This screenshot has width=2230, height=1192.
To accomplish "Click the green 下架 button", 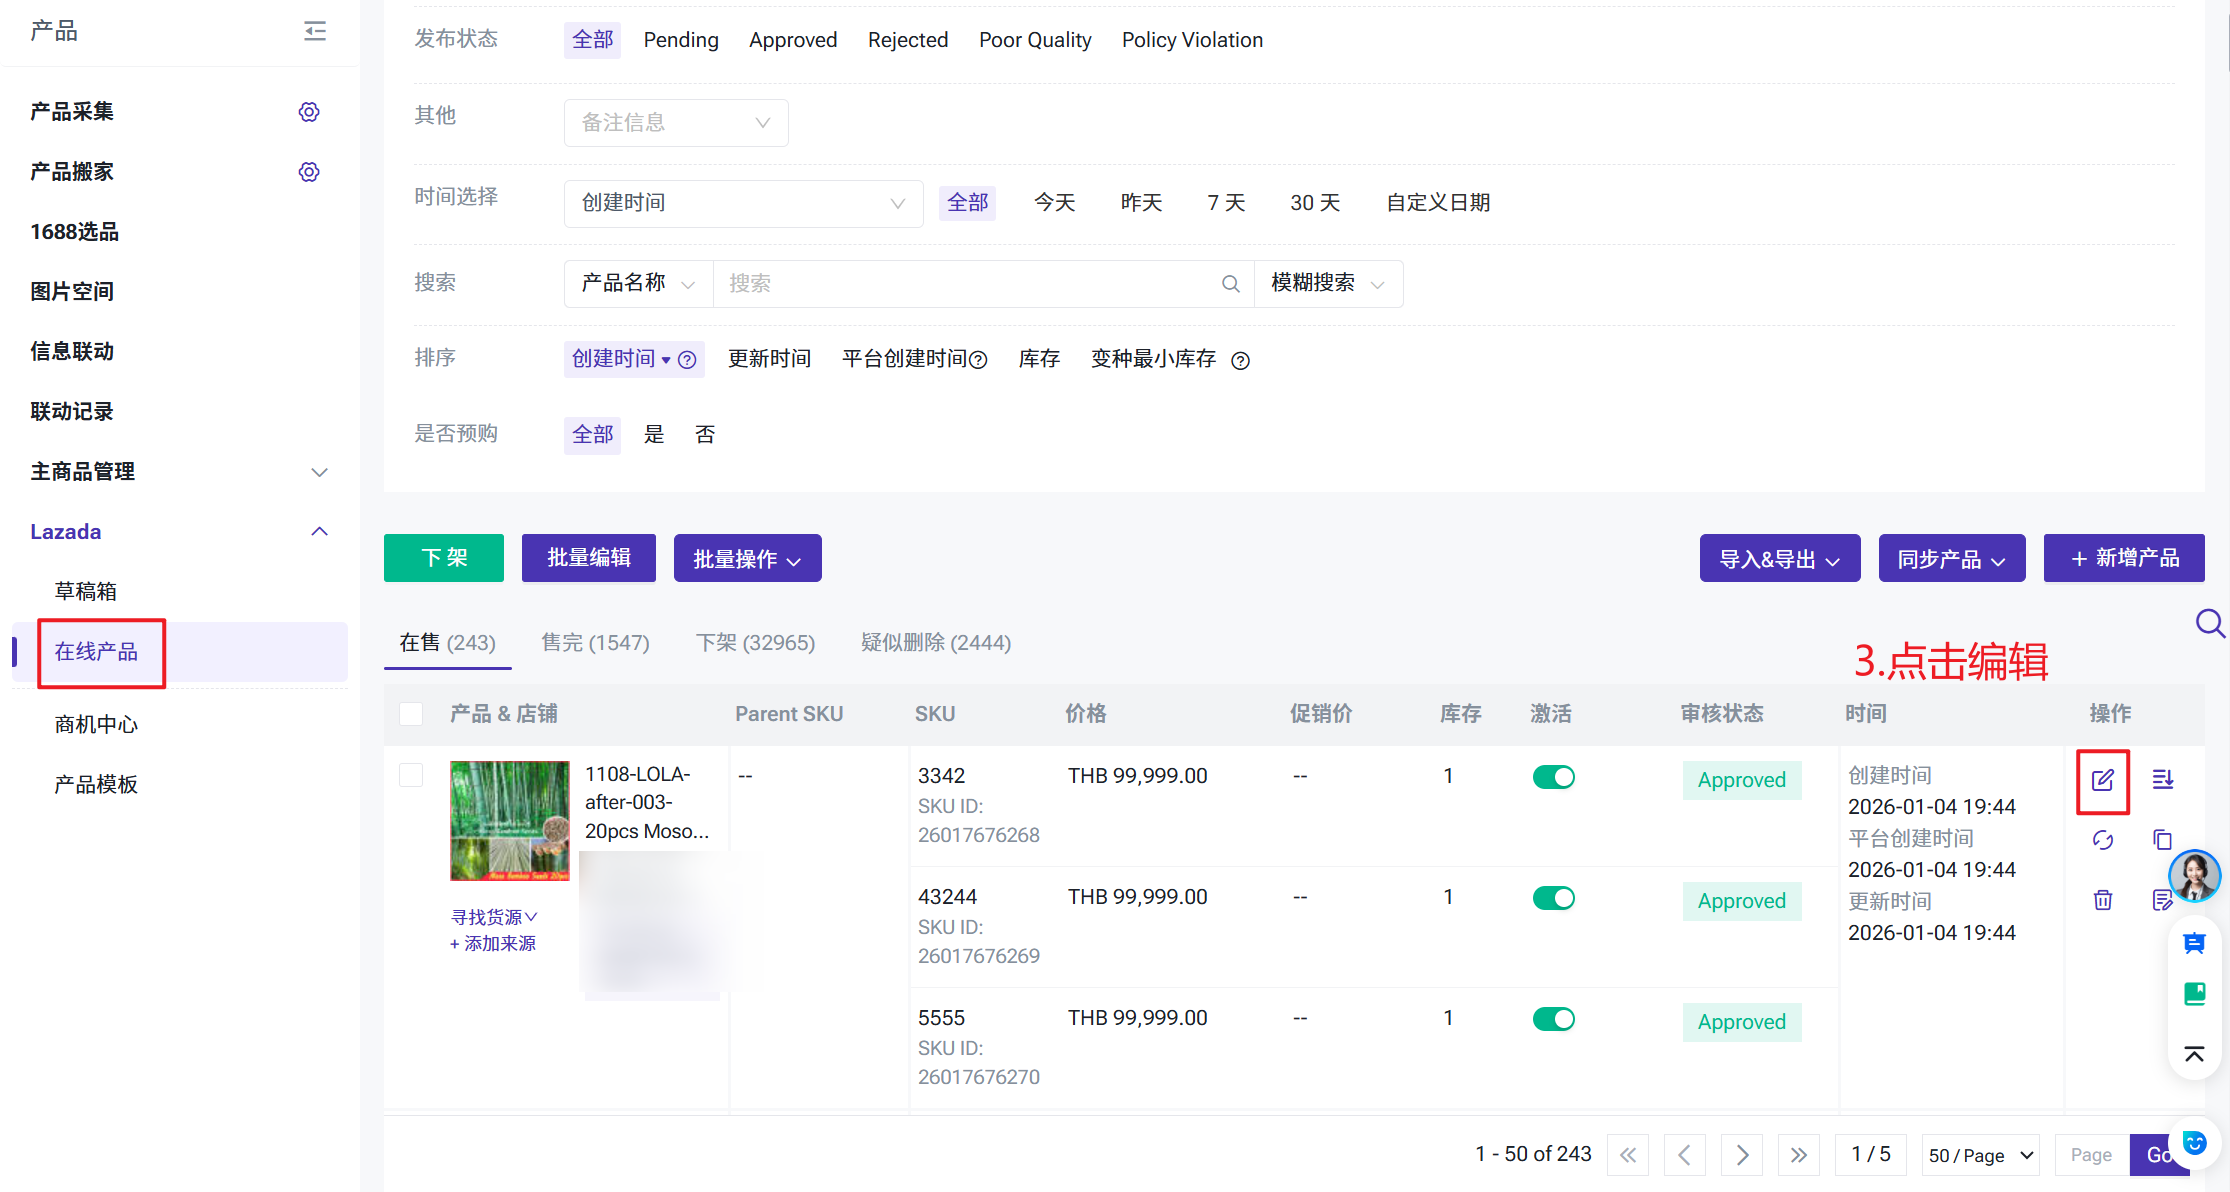I will point(443,558).
